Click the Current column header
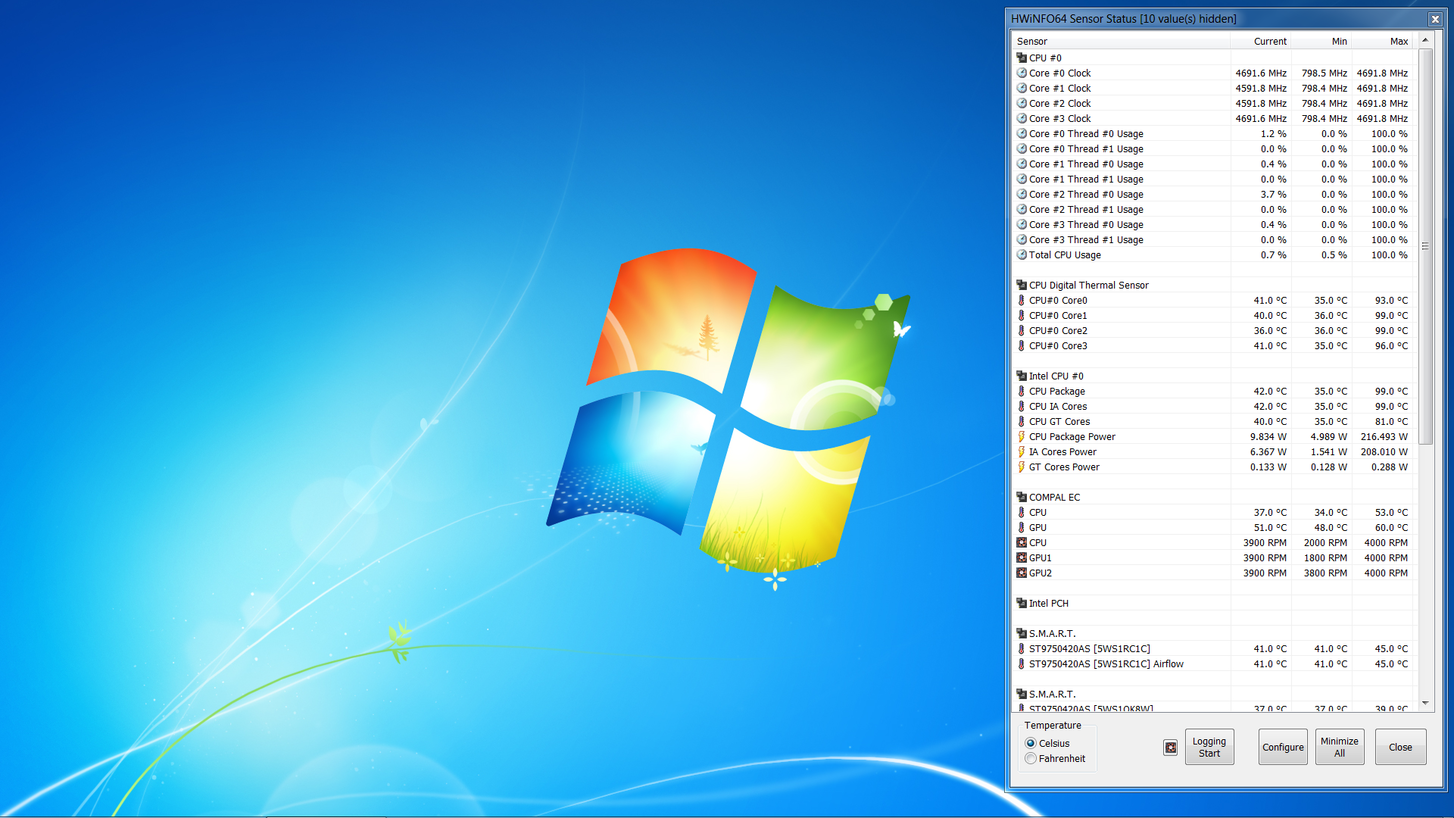Viewport: 1454px width, 818px height. 1270,41
